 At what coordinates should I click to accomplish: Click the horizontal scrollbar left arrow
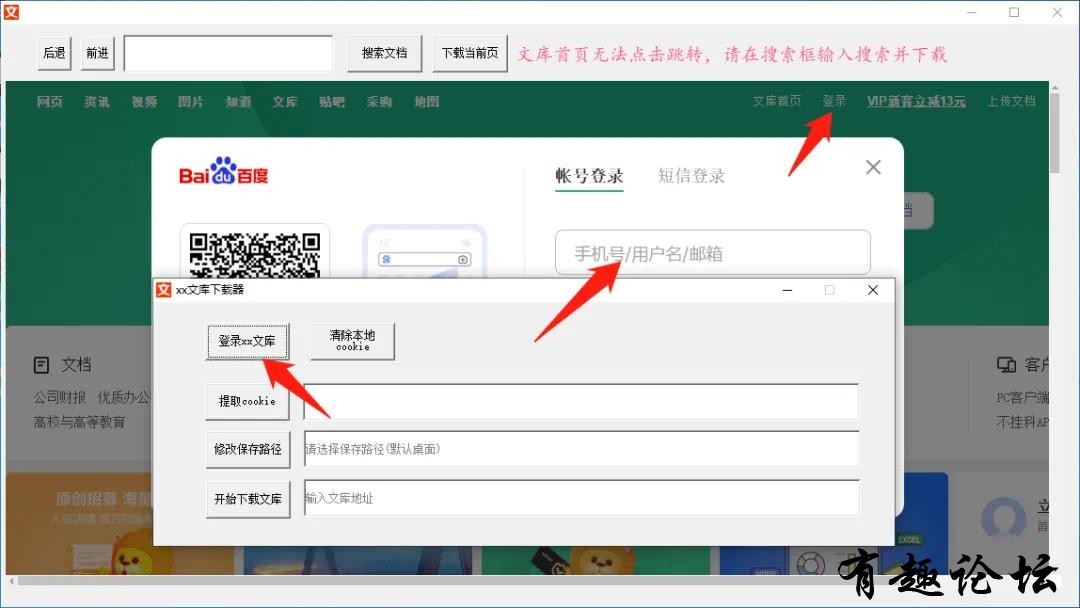point(11,581)
